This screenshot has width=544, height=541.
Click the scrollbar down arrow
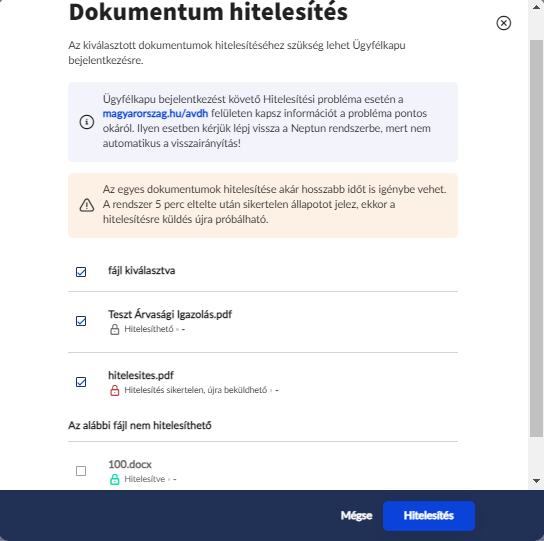click(x=536, y=481)
